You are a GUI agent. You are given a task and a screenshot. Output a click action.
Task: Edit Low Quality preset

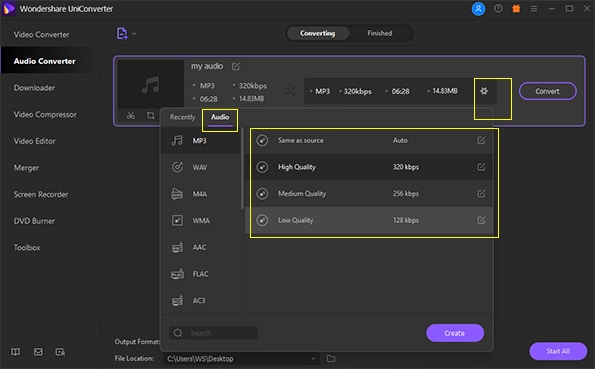tap(481, 220)
